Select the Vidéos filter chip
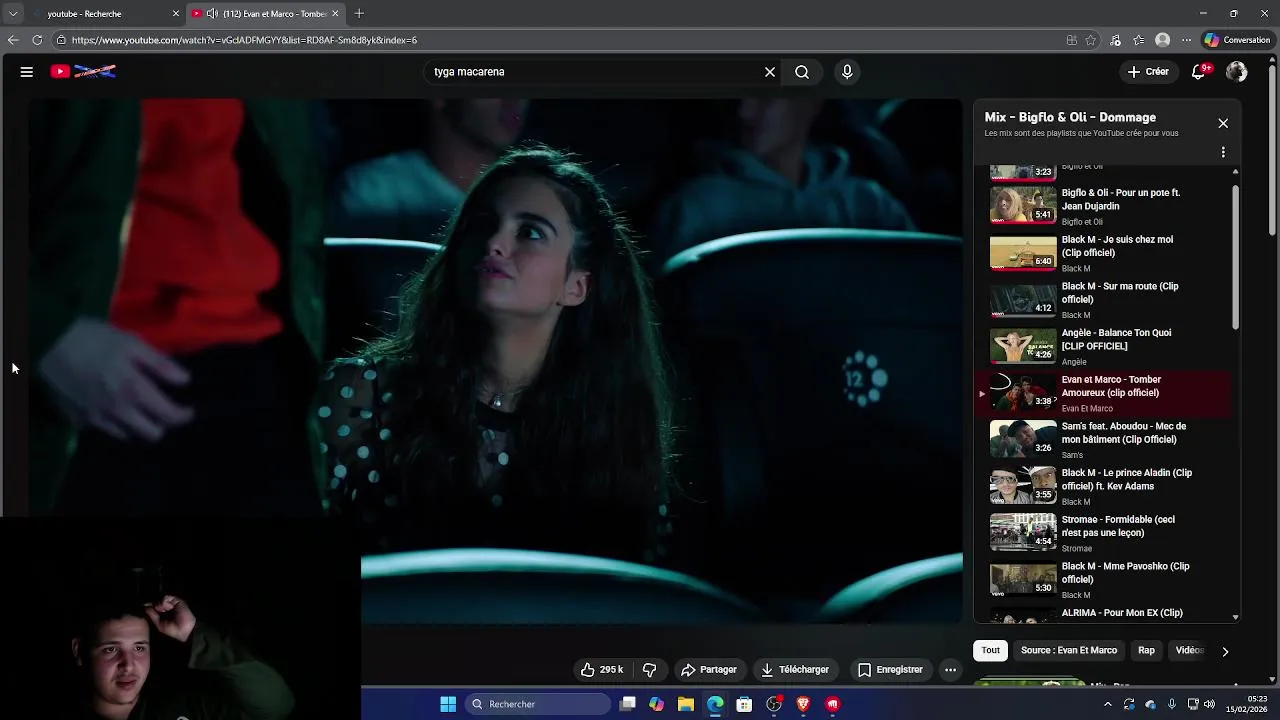1280x720 pixels. 1188,650
